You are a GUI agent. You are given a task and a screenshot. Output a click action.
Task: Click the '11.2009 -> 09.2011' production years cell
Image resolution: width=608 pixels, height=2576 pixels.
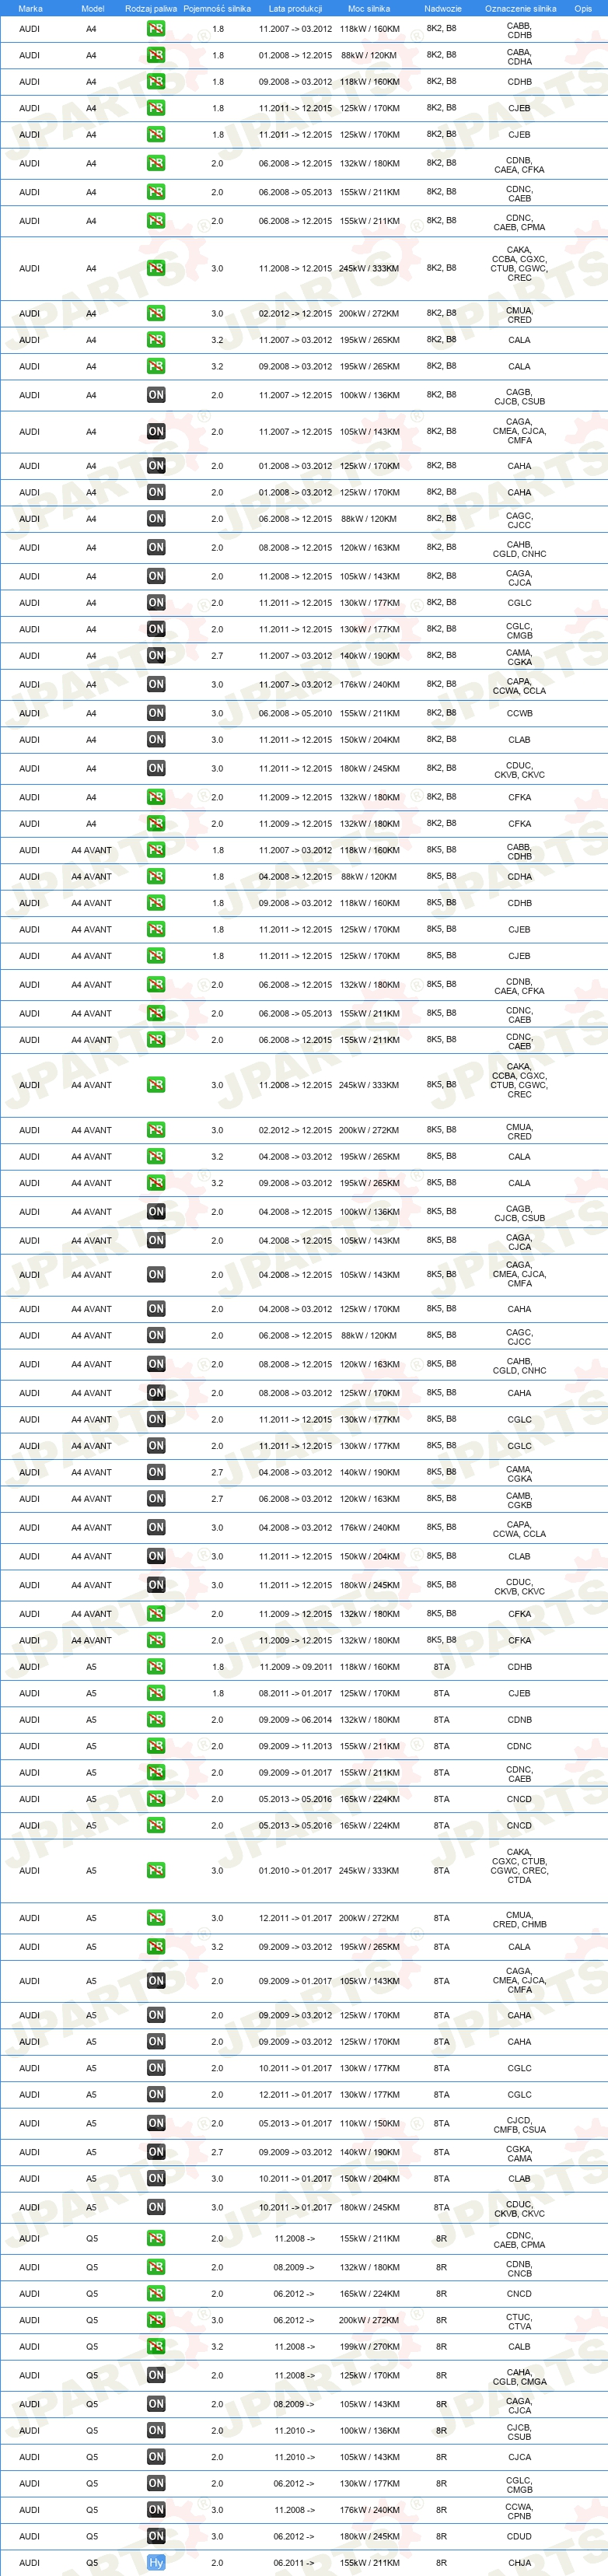pyautogui.click(x=295, y=1667)
